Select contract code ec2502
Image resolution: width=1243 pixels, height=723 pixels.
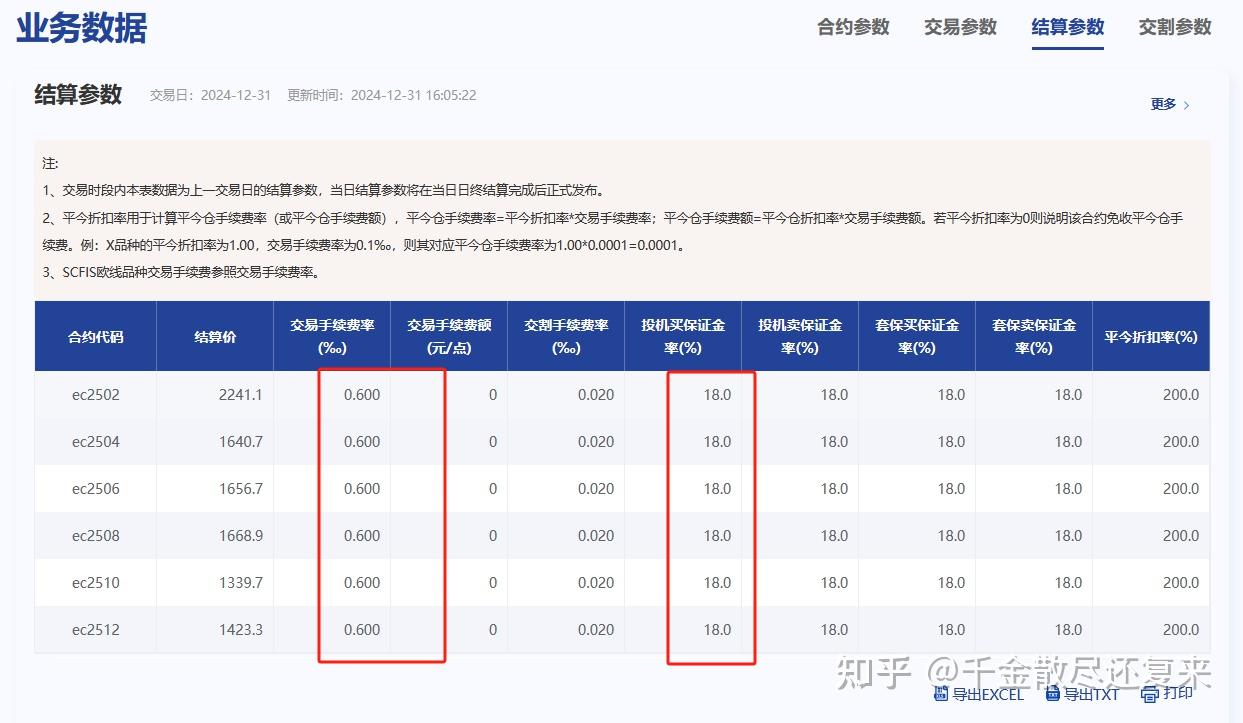(x=96, y=395)
